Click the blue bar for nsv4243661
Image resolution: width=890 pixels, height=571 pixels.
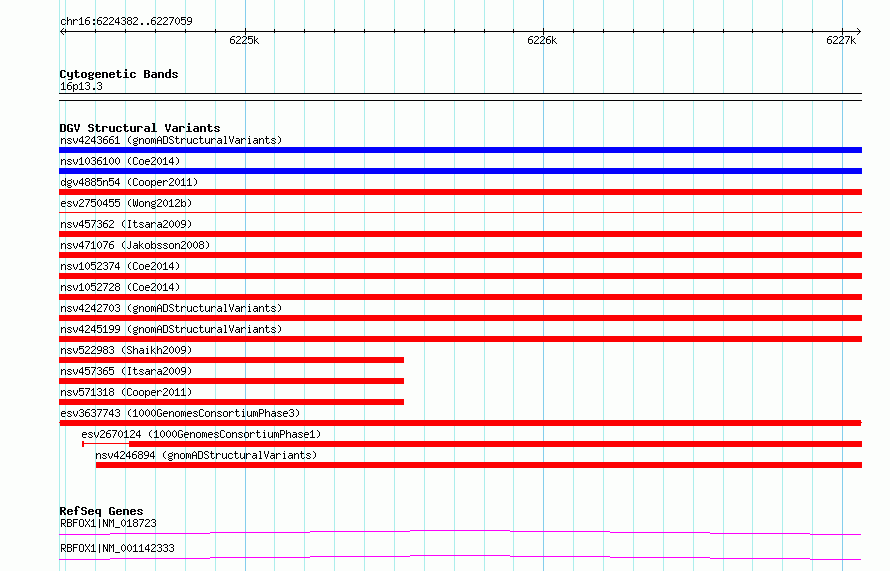click(460, 150)
